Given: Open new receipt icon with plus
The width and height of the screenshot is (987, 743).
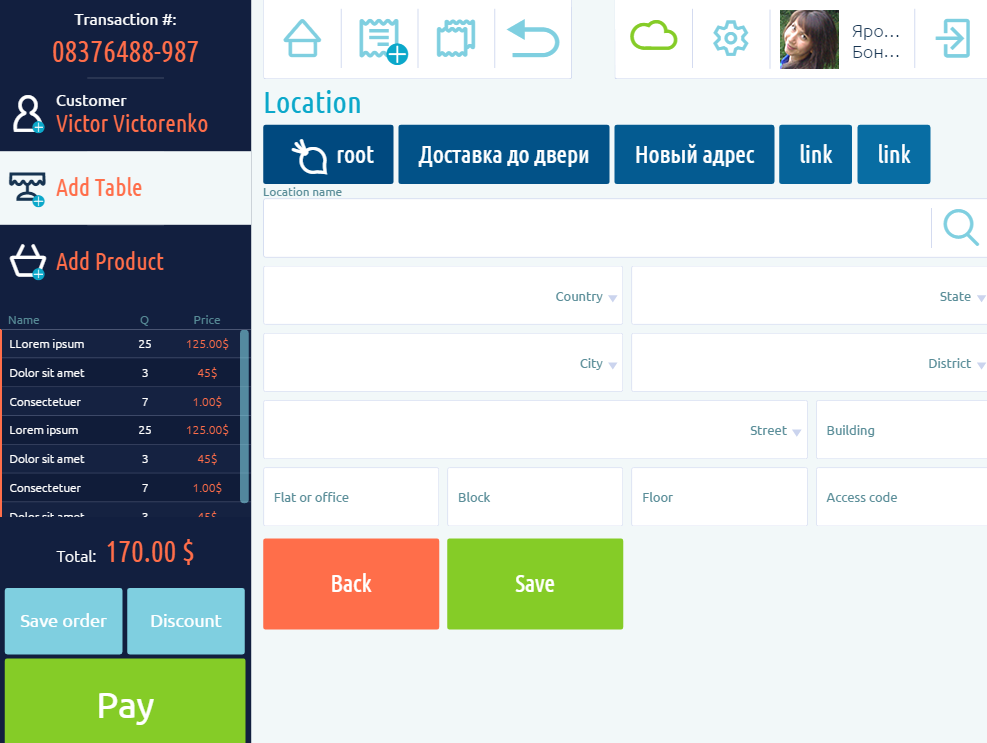Looking at the screenshot, I should 380,40.
